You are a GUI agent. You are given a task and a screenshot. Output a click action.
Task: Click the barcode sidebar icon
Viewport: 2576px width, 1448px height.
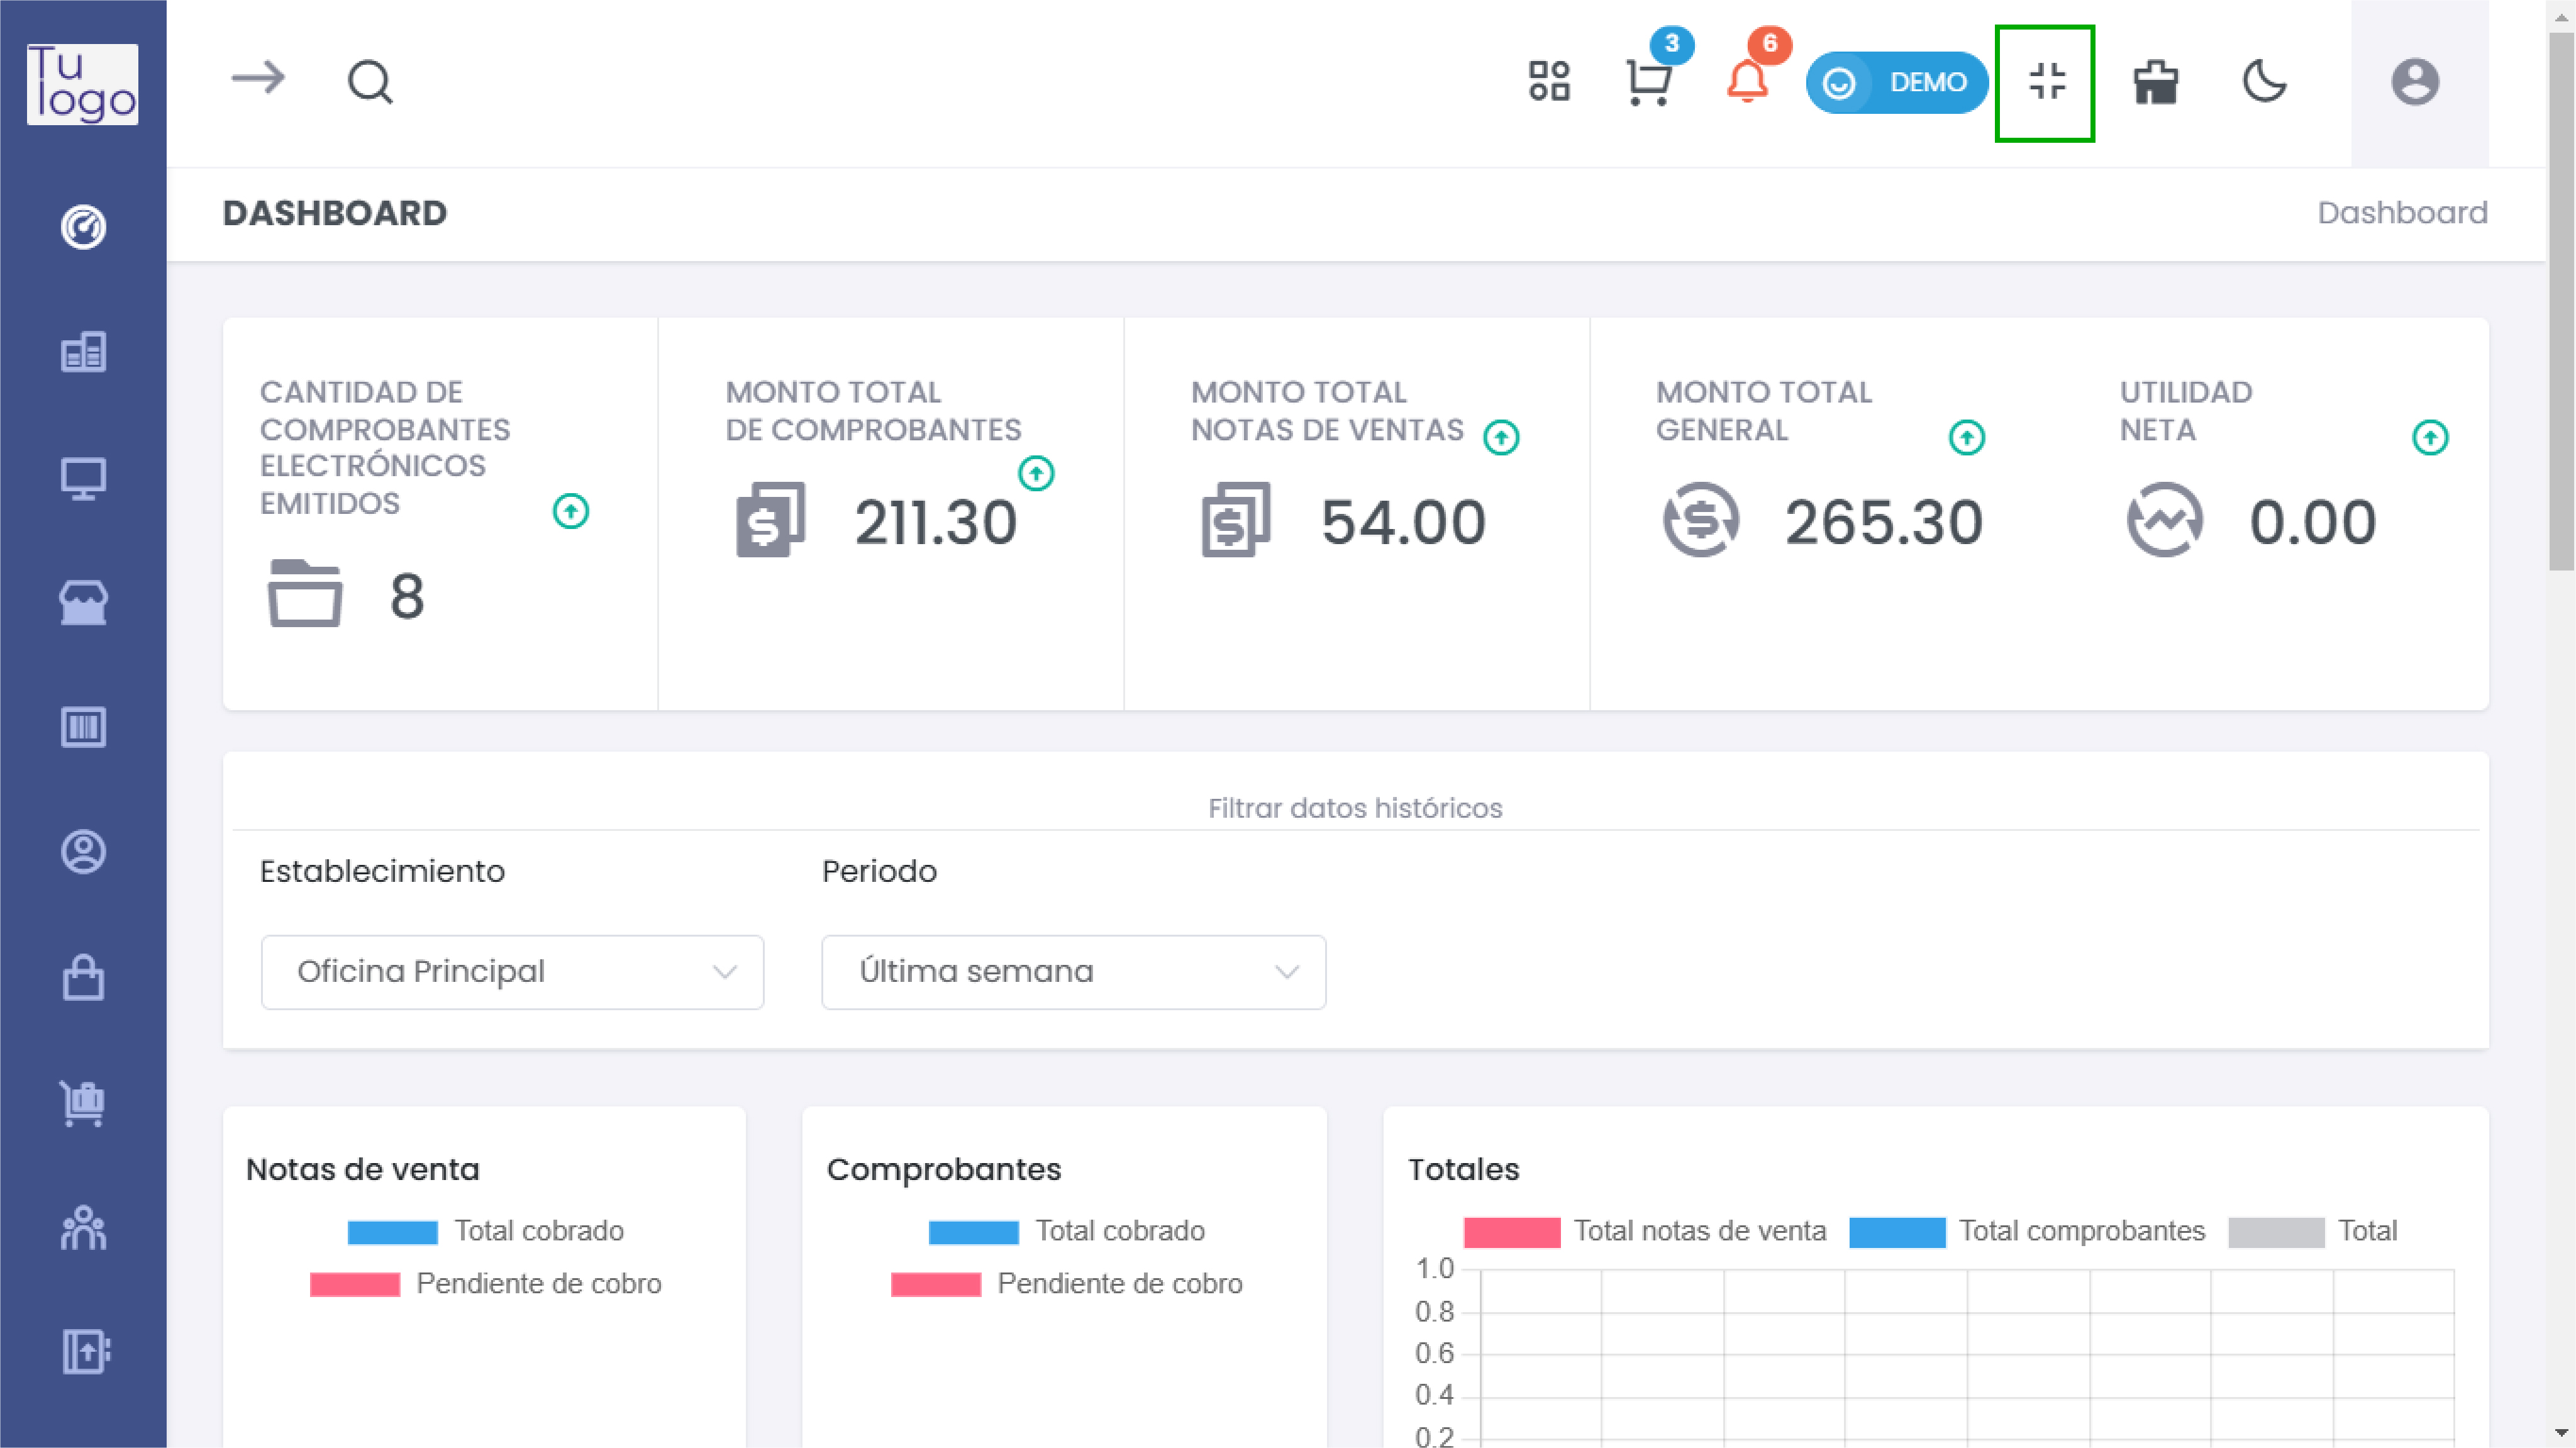click(x=83, y=727)
